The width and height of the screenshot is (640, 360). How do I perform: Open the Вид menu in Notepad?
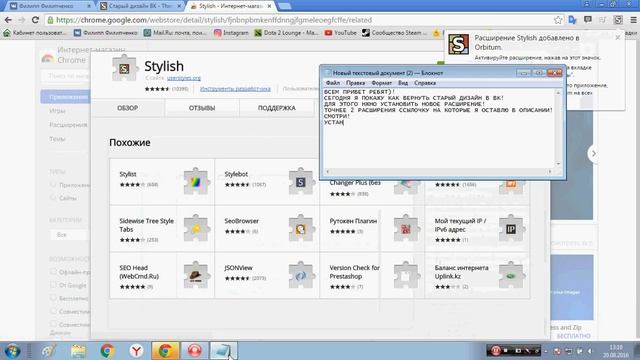403,83
